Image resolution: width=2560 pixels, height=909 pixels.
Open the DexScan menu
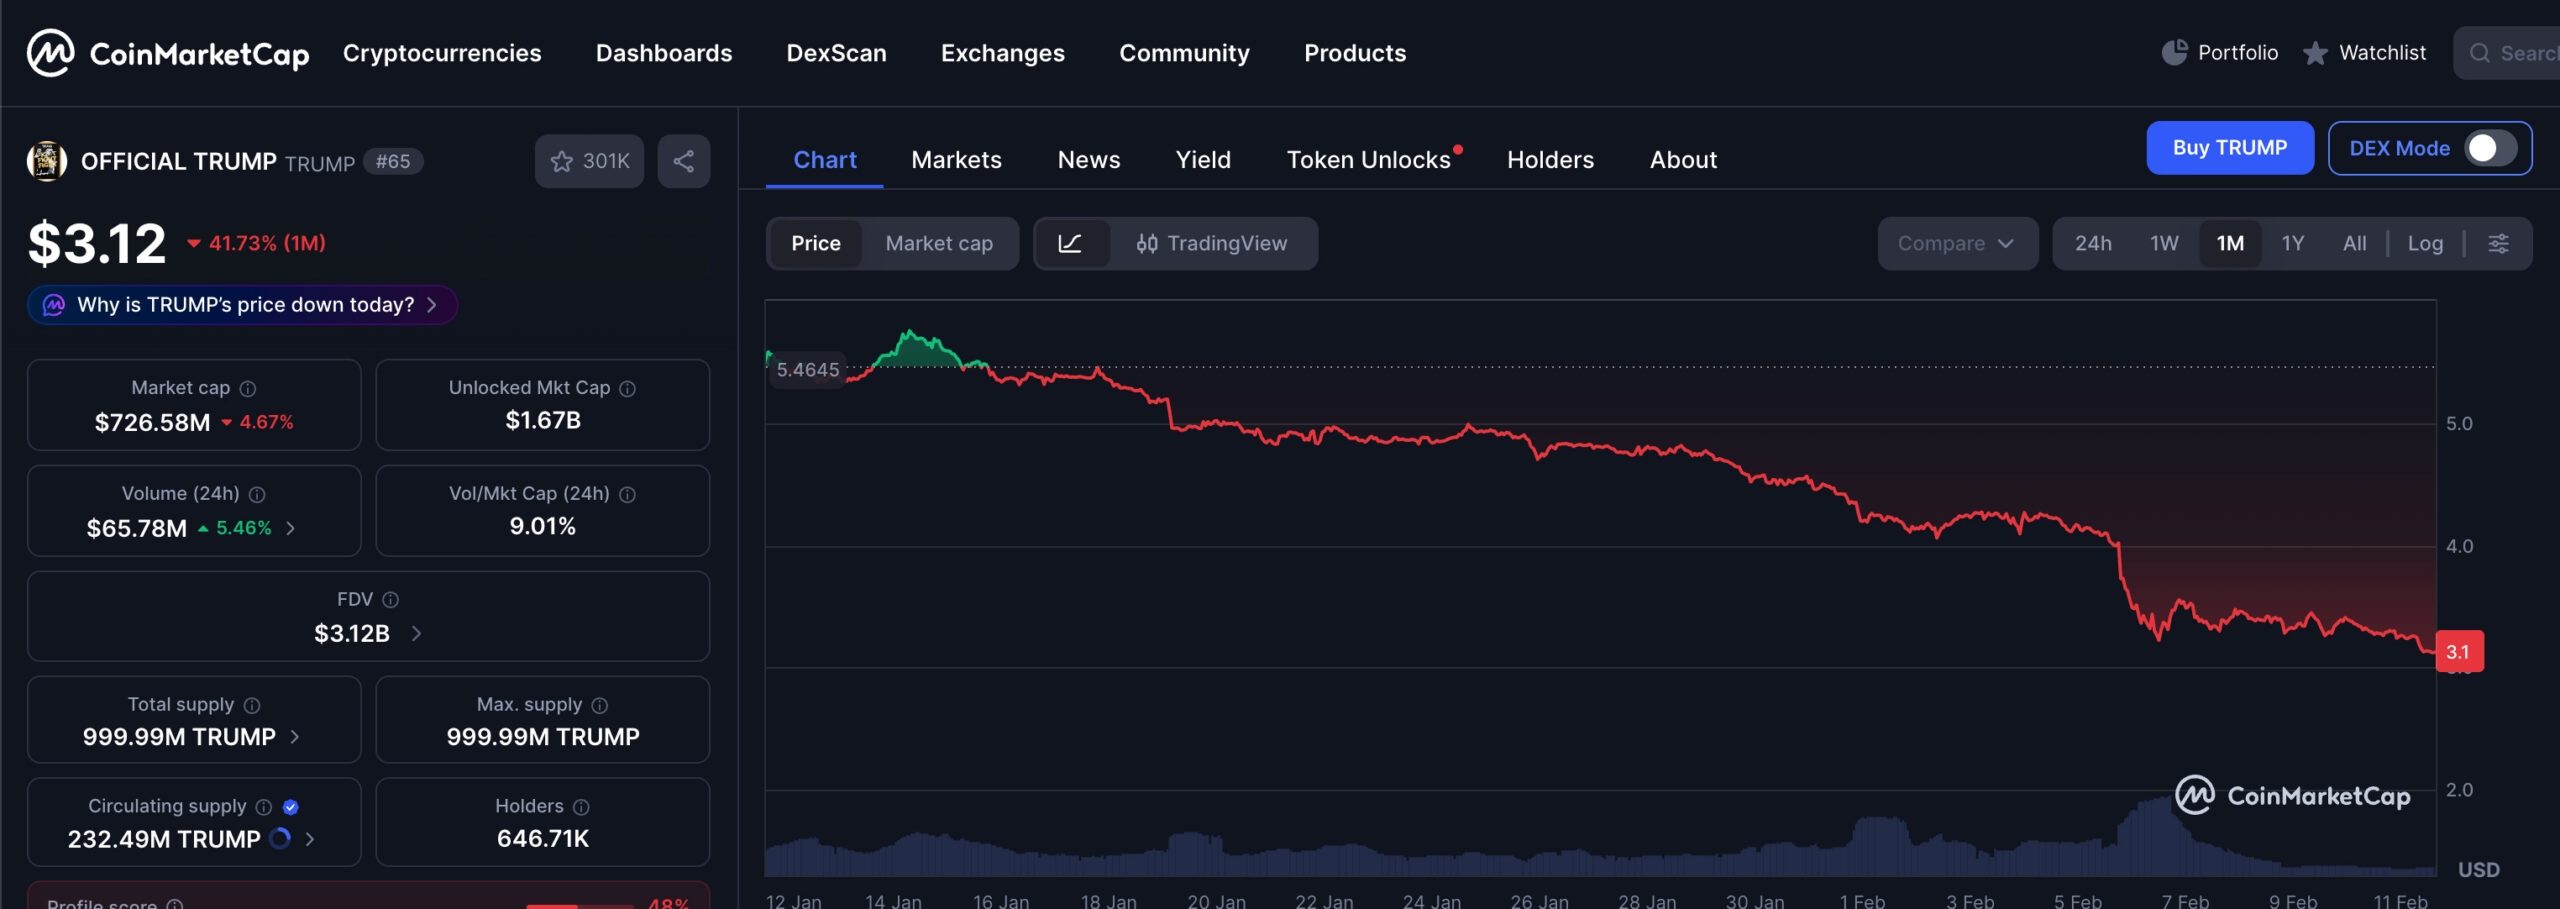tap(836, 53)
